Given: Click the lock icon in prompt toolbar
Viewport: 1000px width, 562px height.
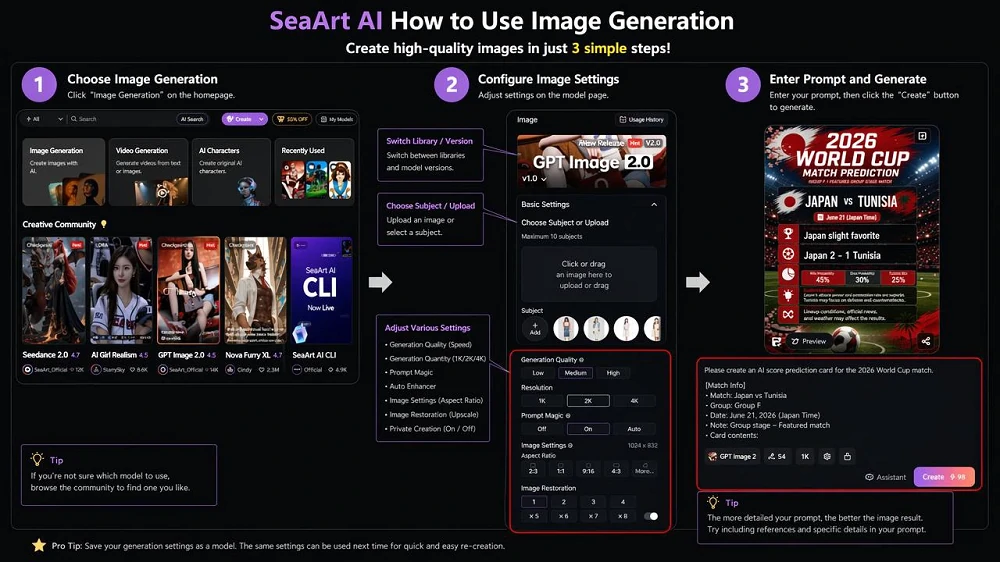Looking at the screenshot, I should click(847, 456).
